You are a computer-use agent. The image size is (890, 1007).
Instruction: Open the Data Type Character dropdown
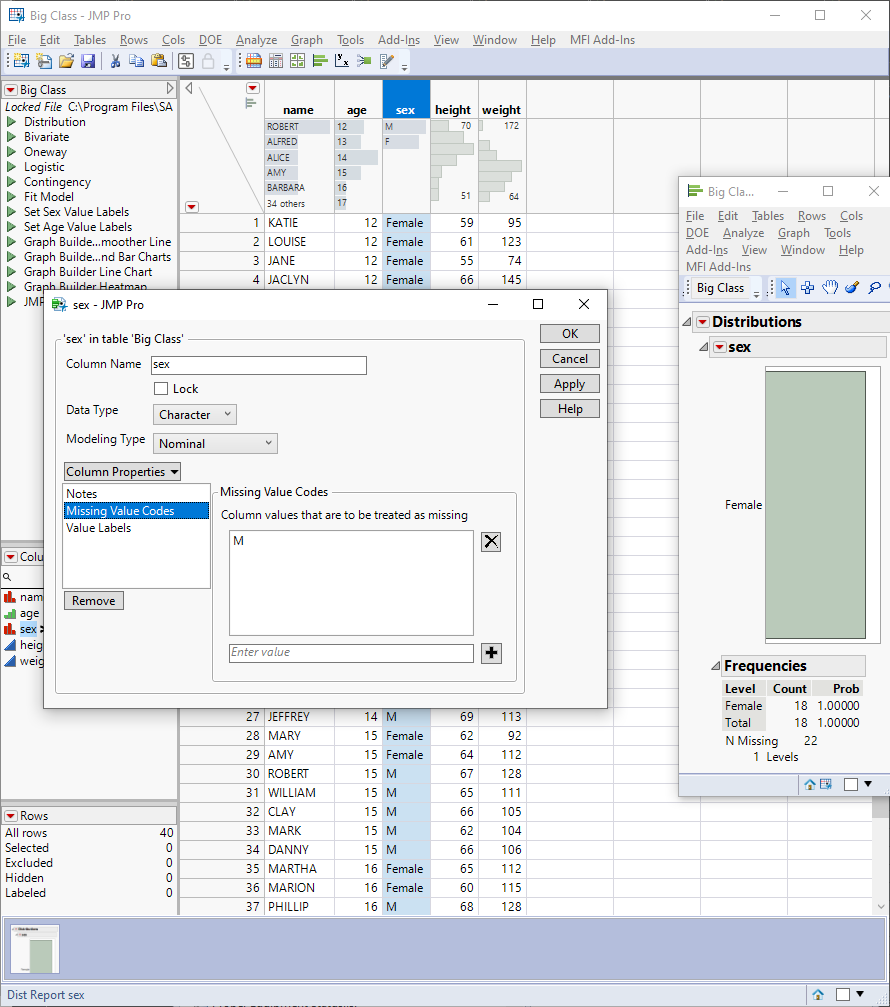click(x=194, y=413)
